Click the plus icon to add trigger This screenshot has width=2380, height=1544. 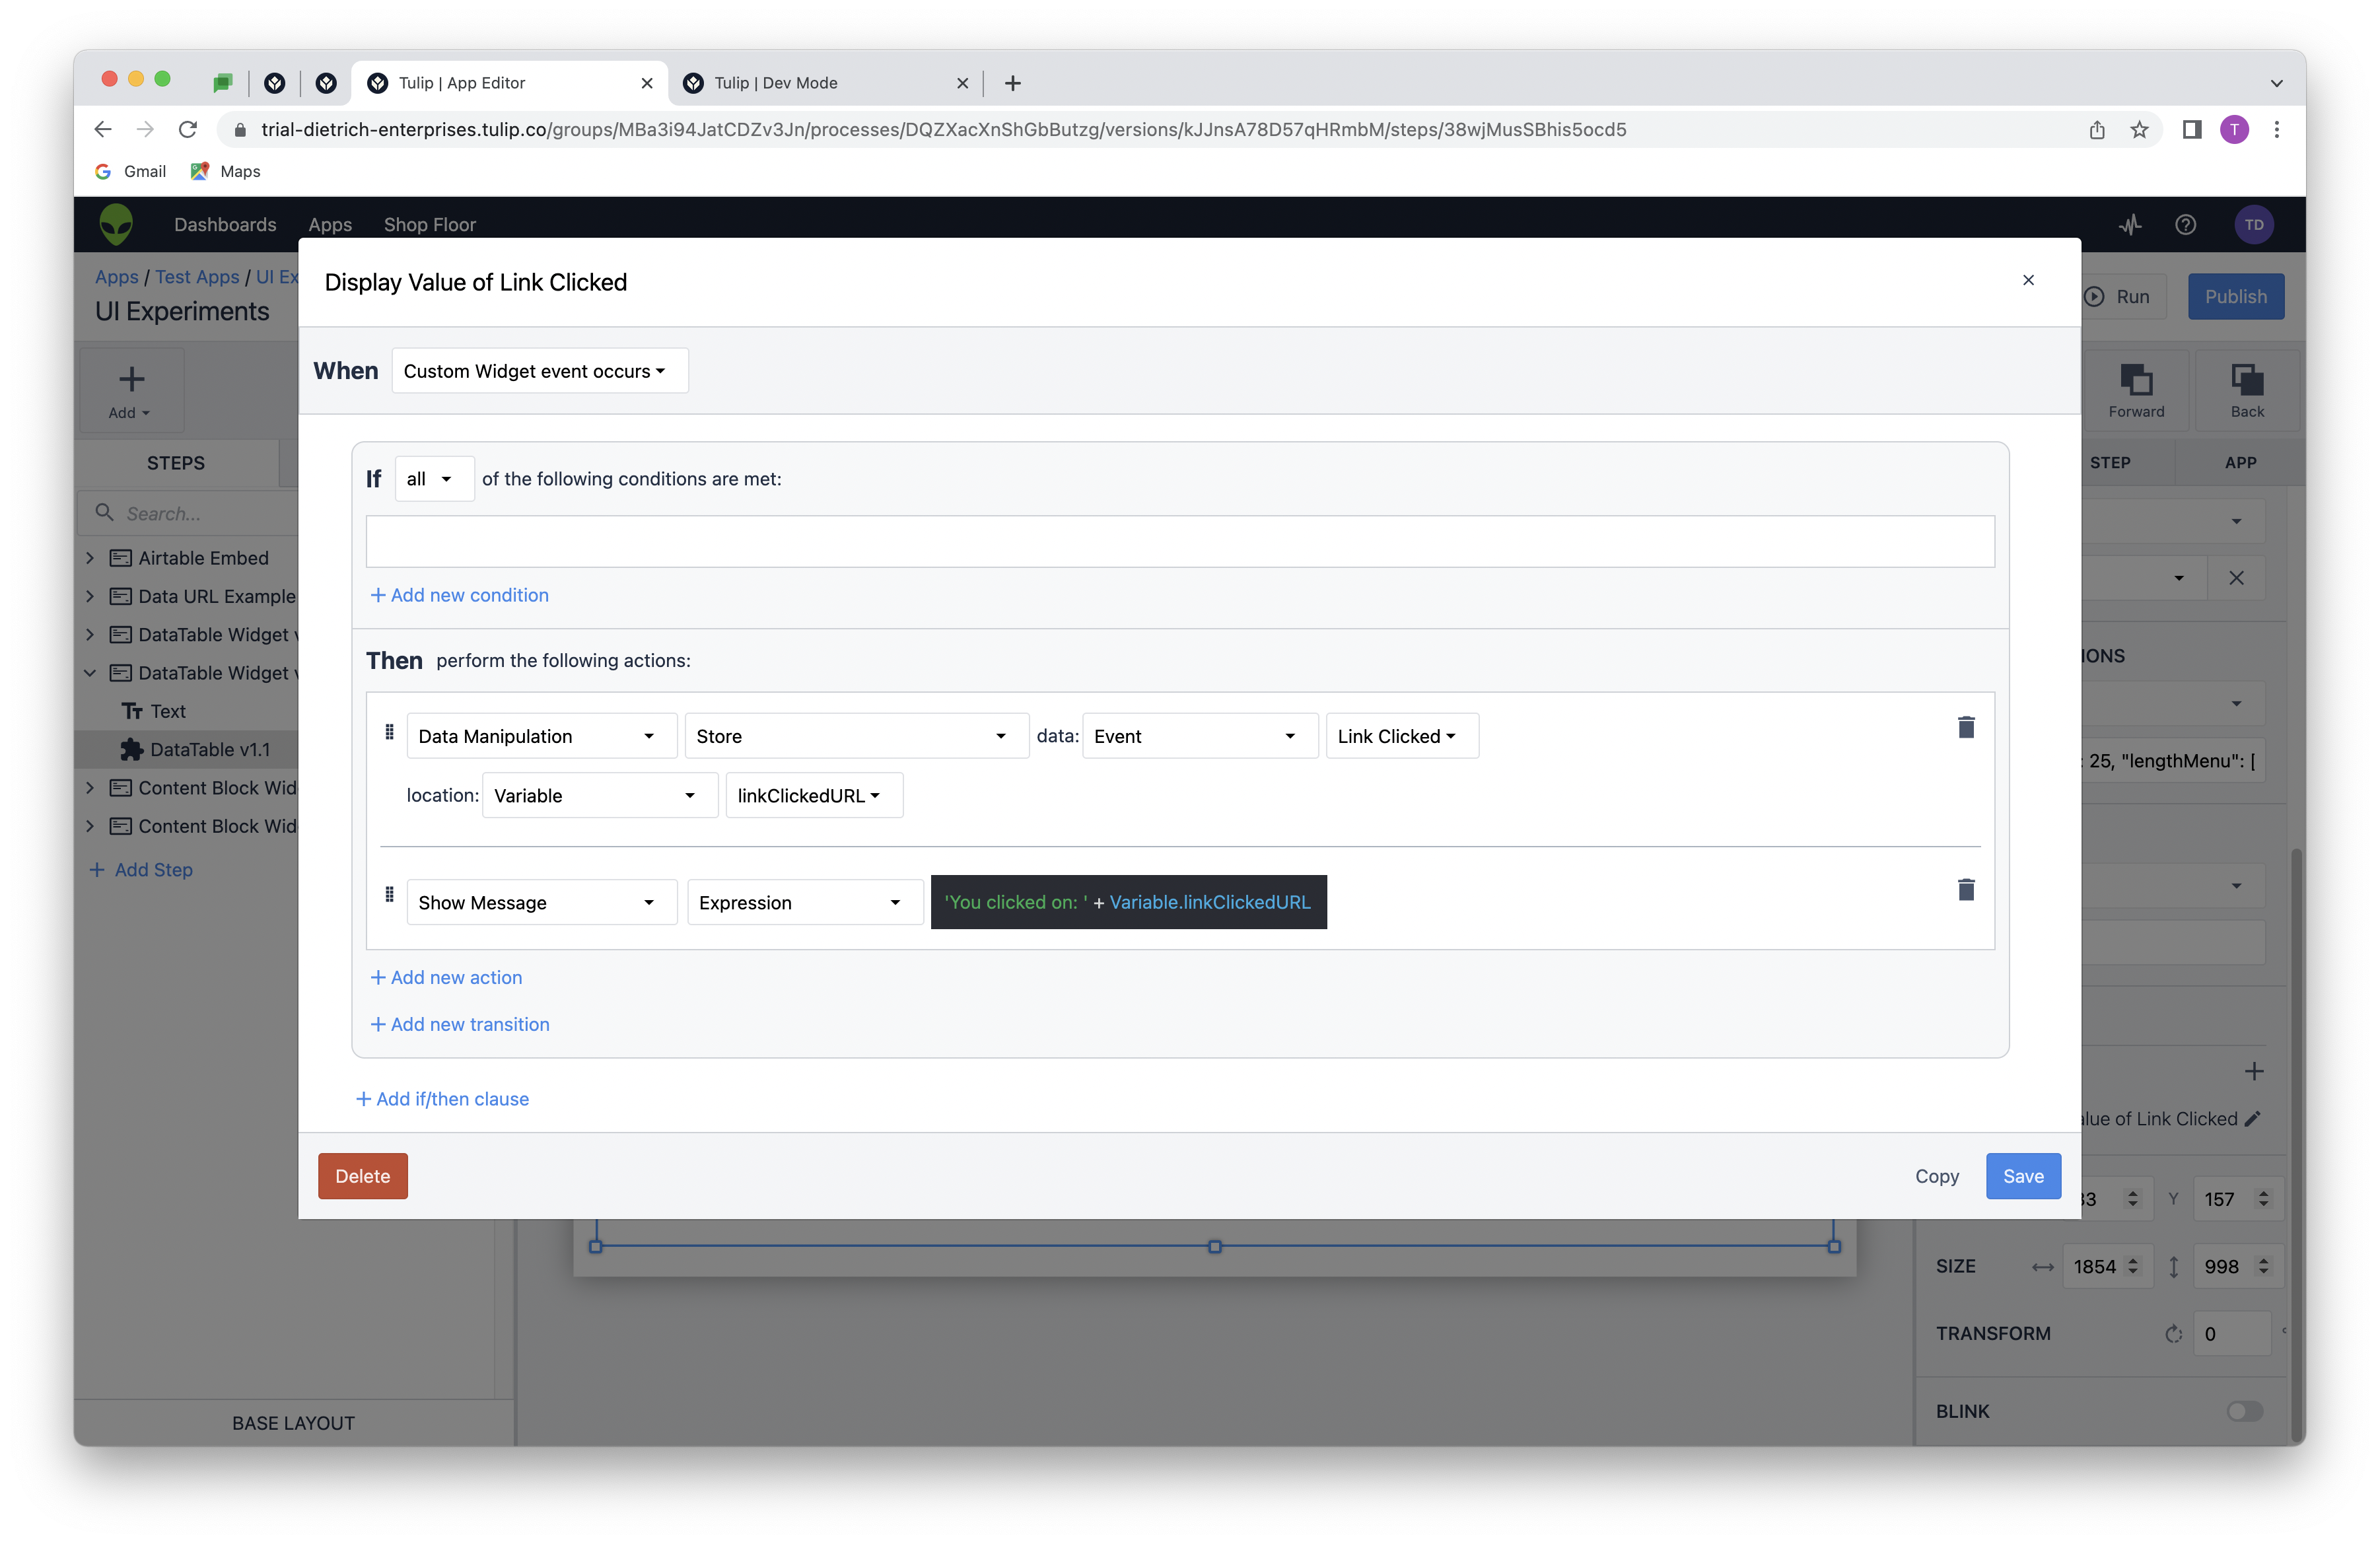click(x=2253, y=1071)
